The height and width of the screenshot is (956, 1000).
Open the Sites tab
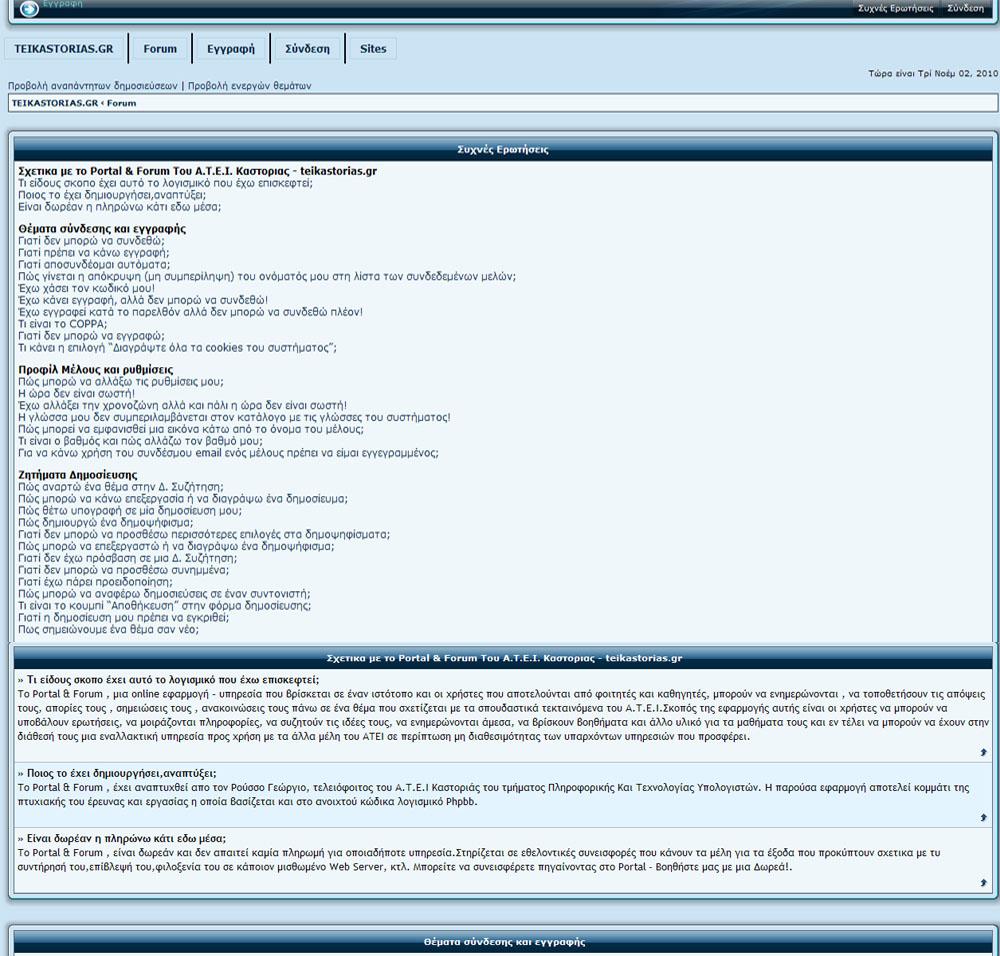[373, 48]
